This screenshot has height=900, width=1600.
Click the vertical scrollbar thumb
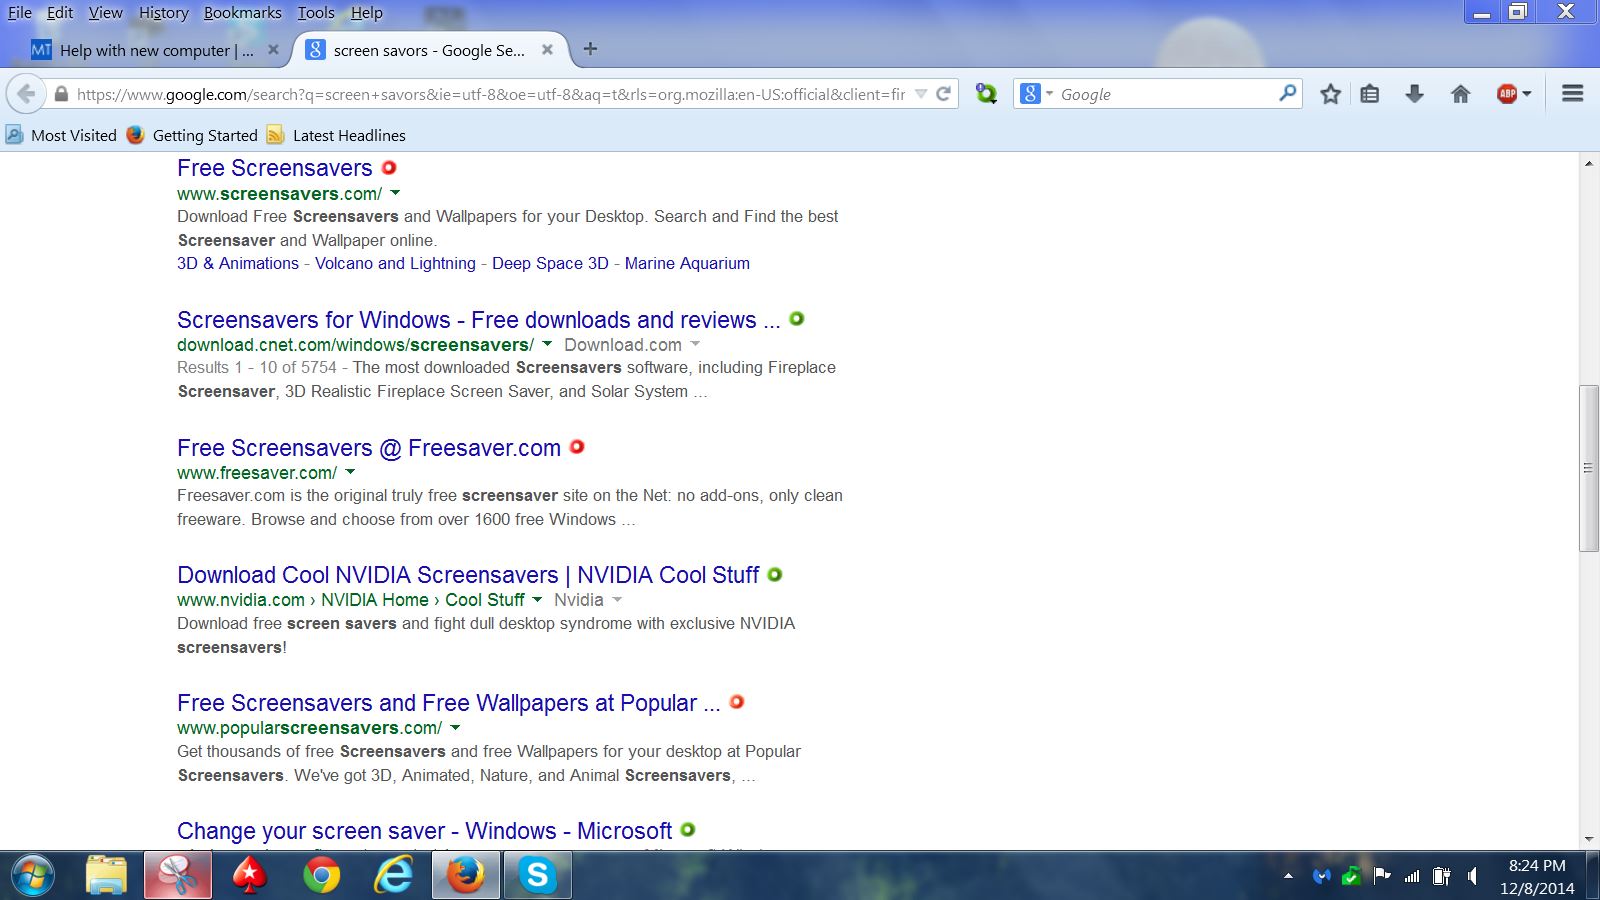(1588, 468)
